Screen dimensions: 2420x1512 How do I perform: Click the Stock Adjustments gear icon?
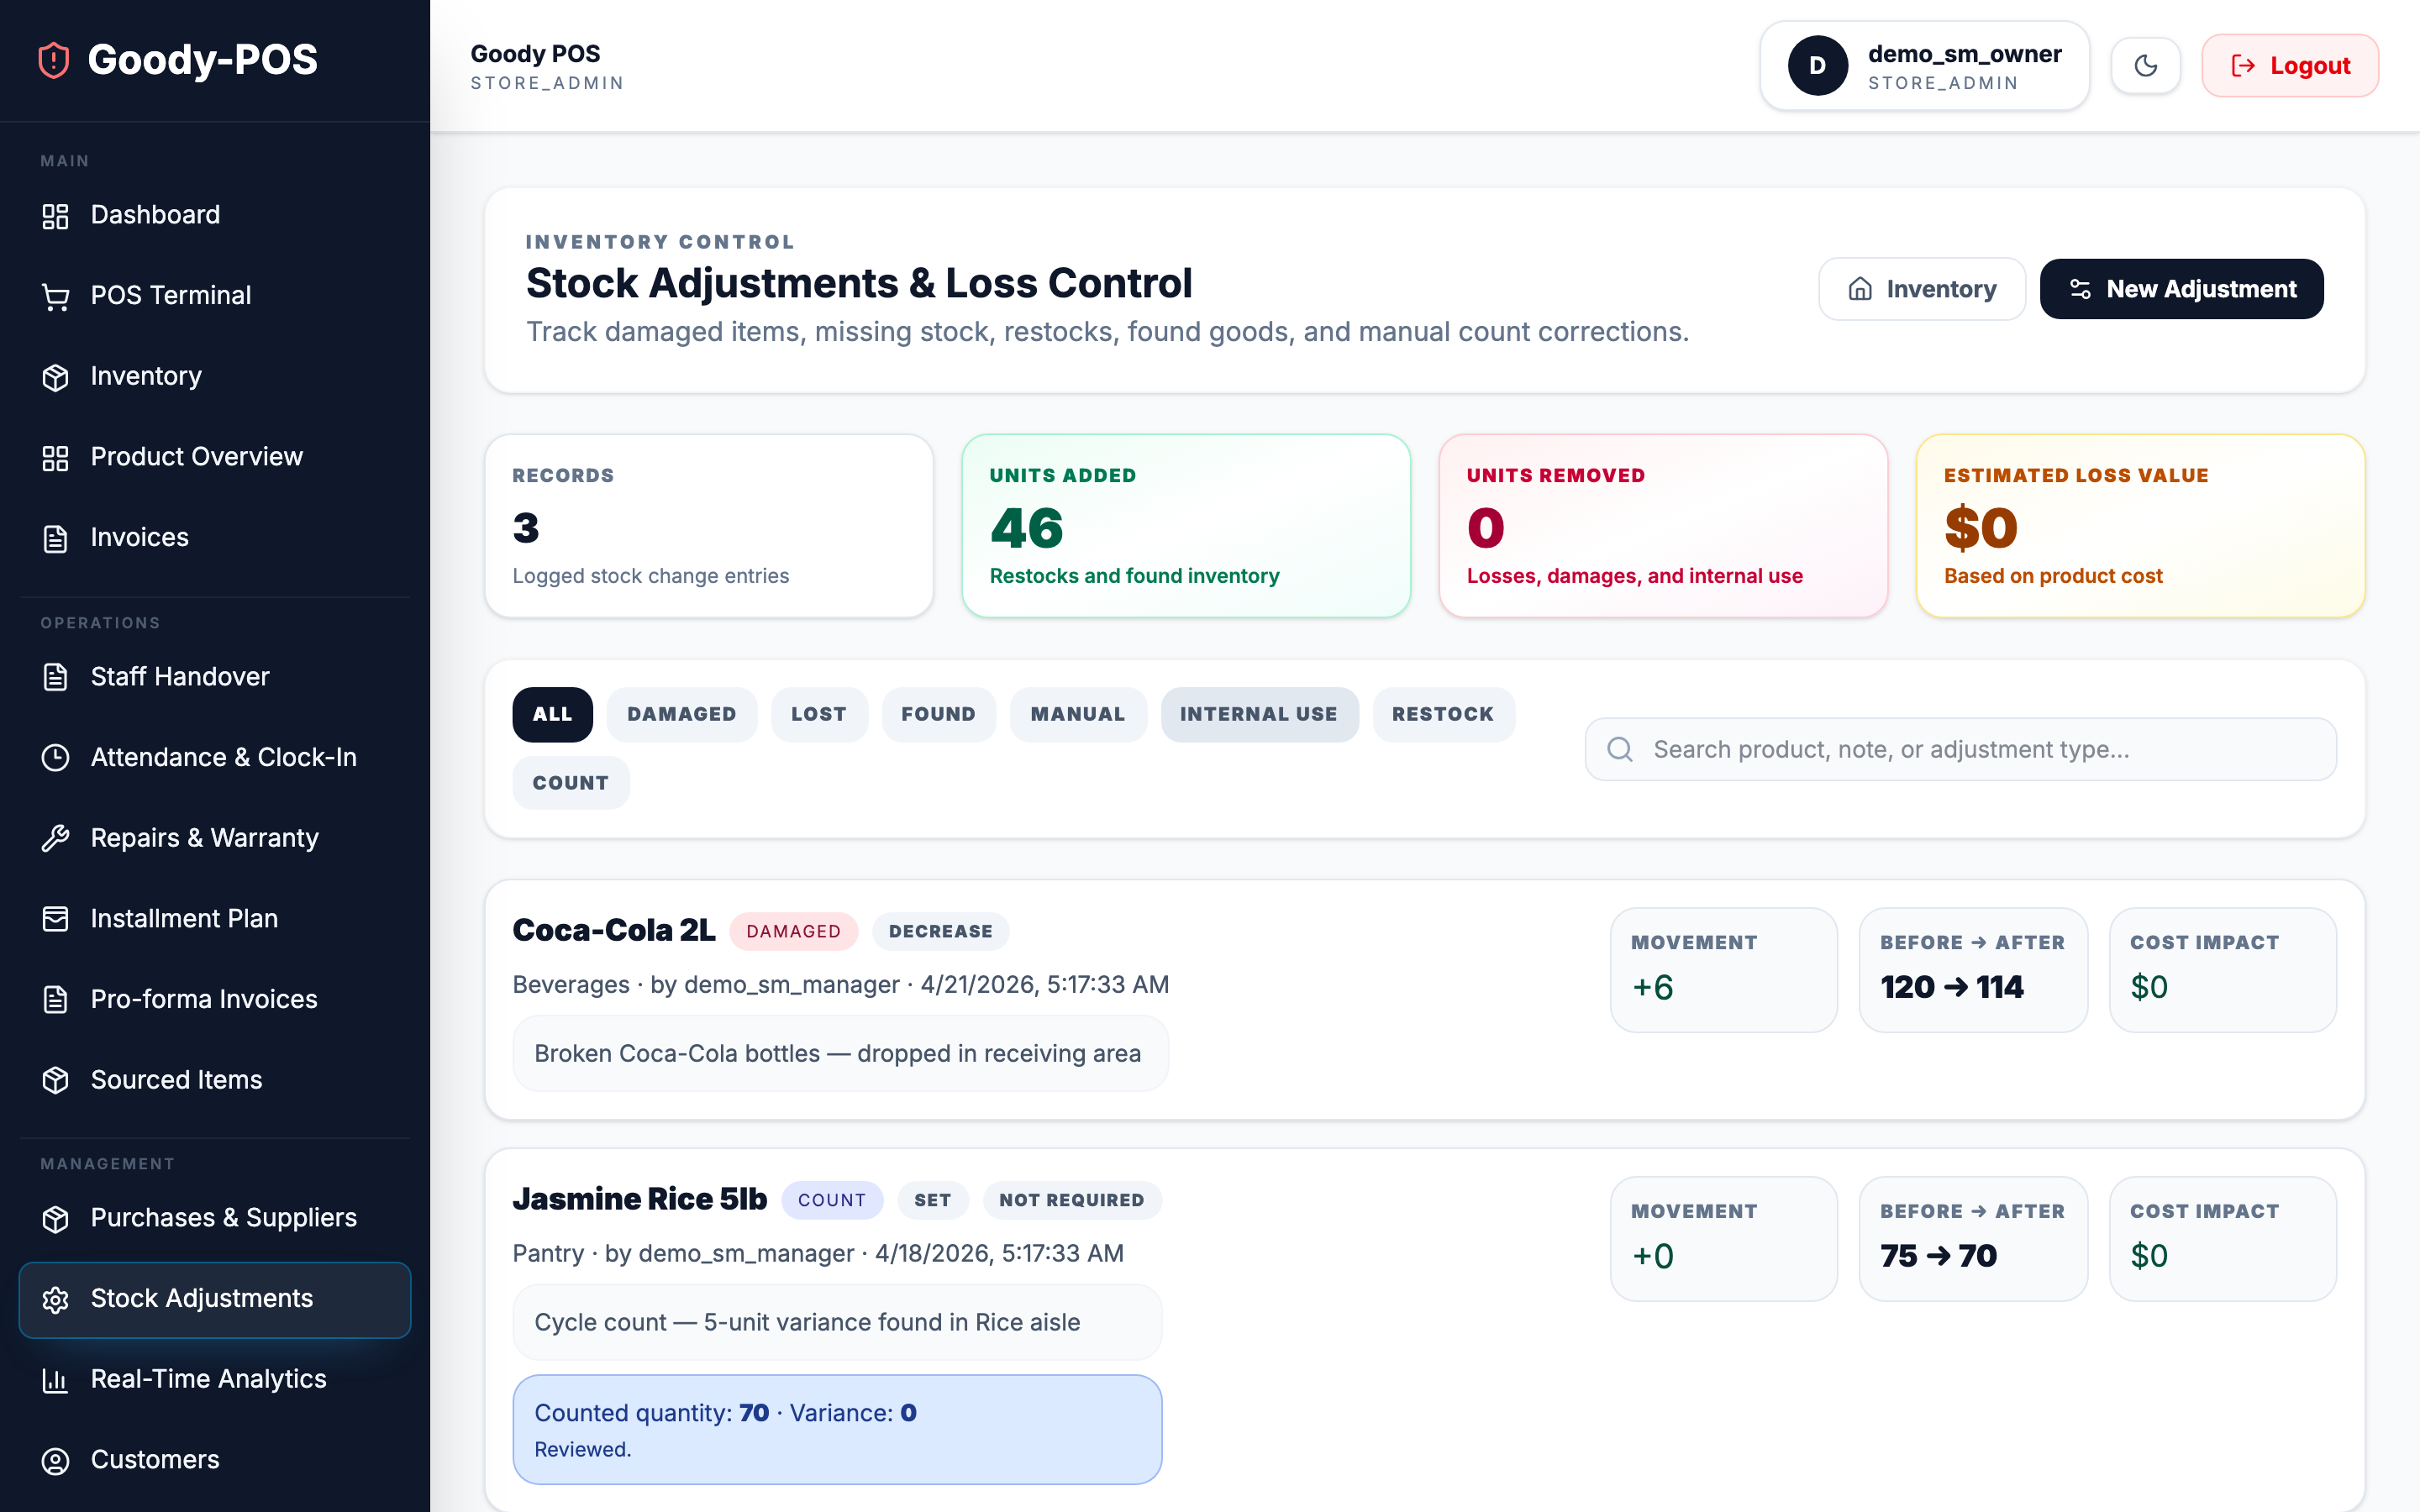coord(54,1299)
